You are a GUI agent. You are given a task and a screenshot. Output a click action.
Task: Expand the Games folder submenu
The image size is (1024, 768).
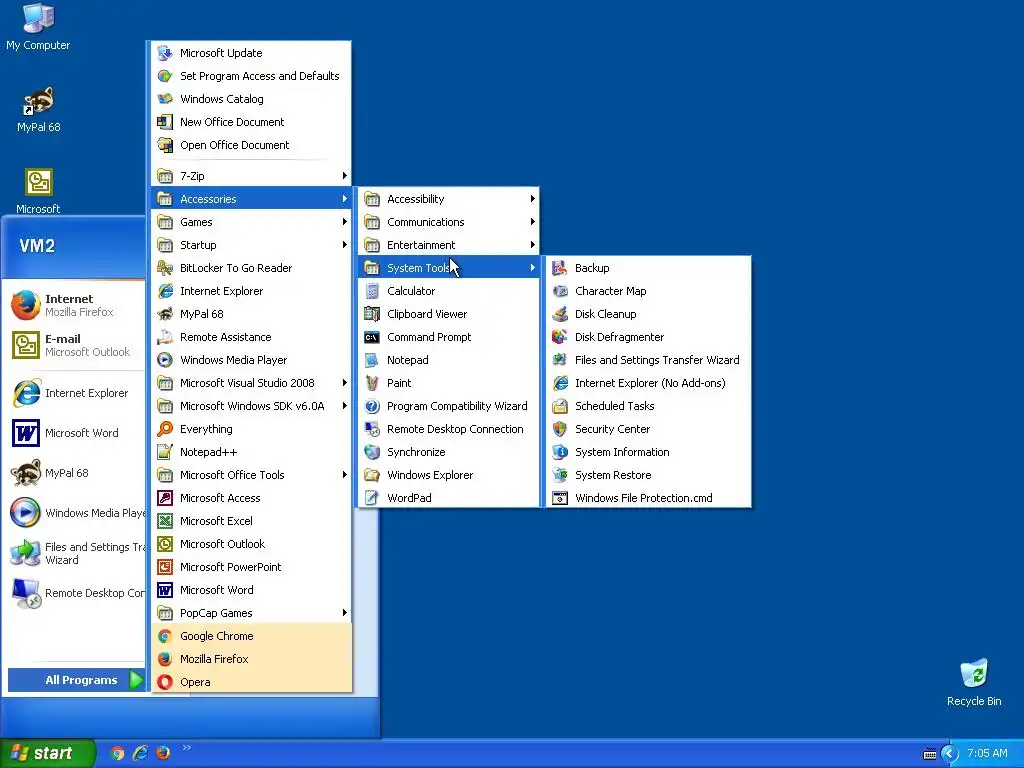click(x=251, y=222)
